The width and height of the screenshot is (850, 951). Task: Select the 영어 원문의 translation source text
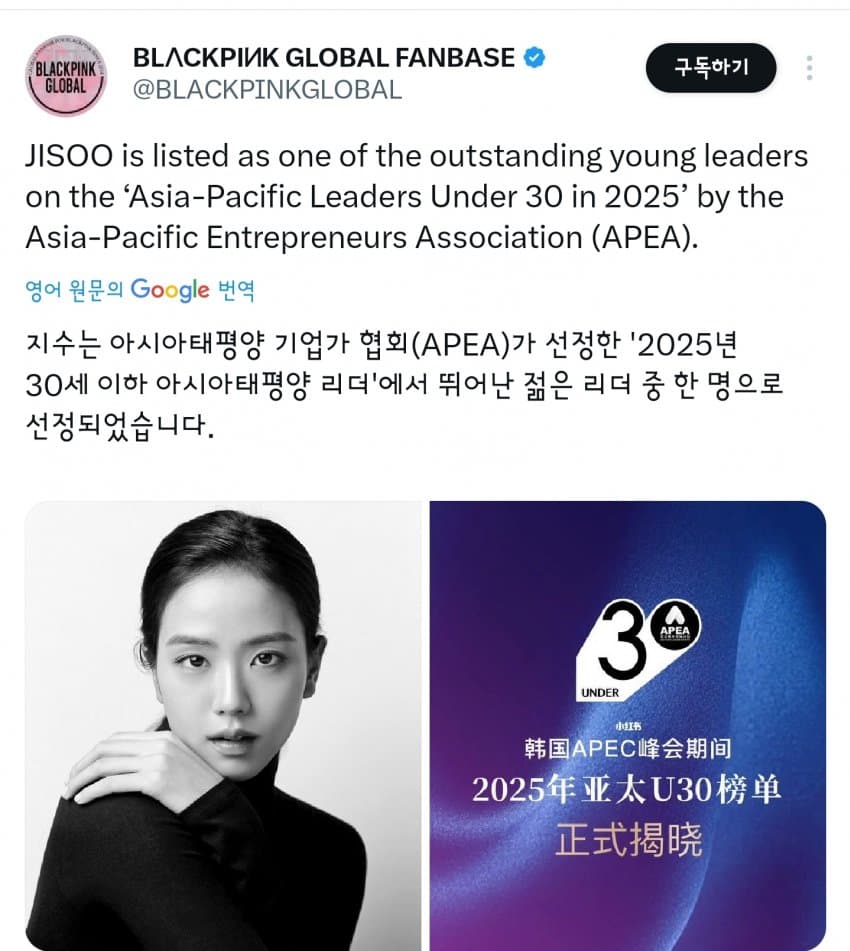click(x=74, y=291)
